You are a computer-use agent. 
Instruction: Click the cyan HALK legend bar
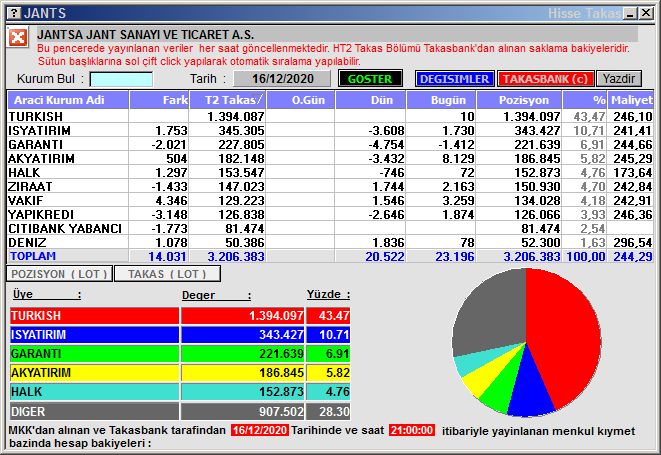coord(94,392)
